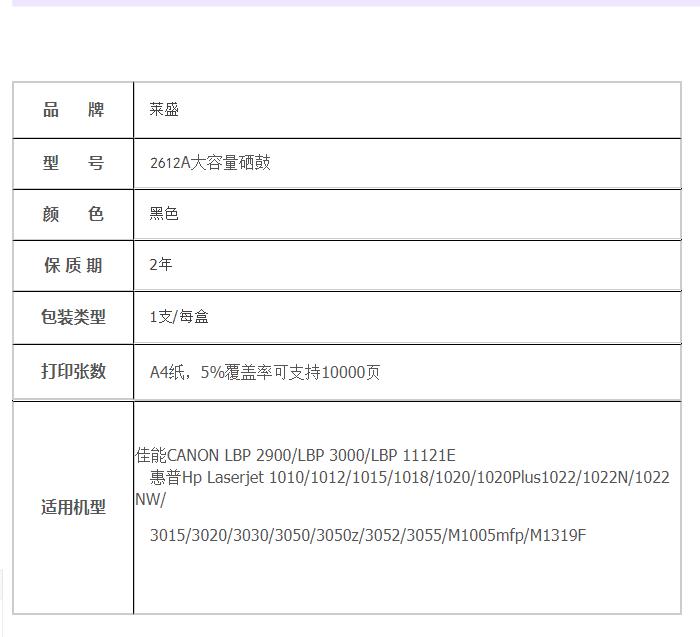Select the 惠普Hp Laserjet 1010 line
Viewport: 700px width, 637px height.
click(409, 477)
